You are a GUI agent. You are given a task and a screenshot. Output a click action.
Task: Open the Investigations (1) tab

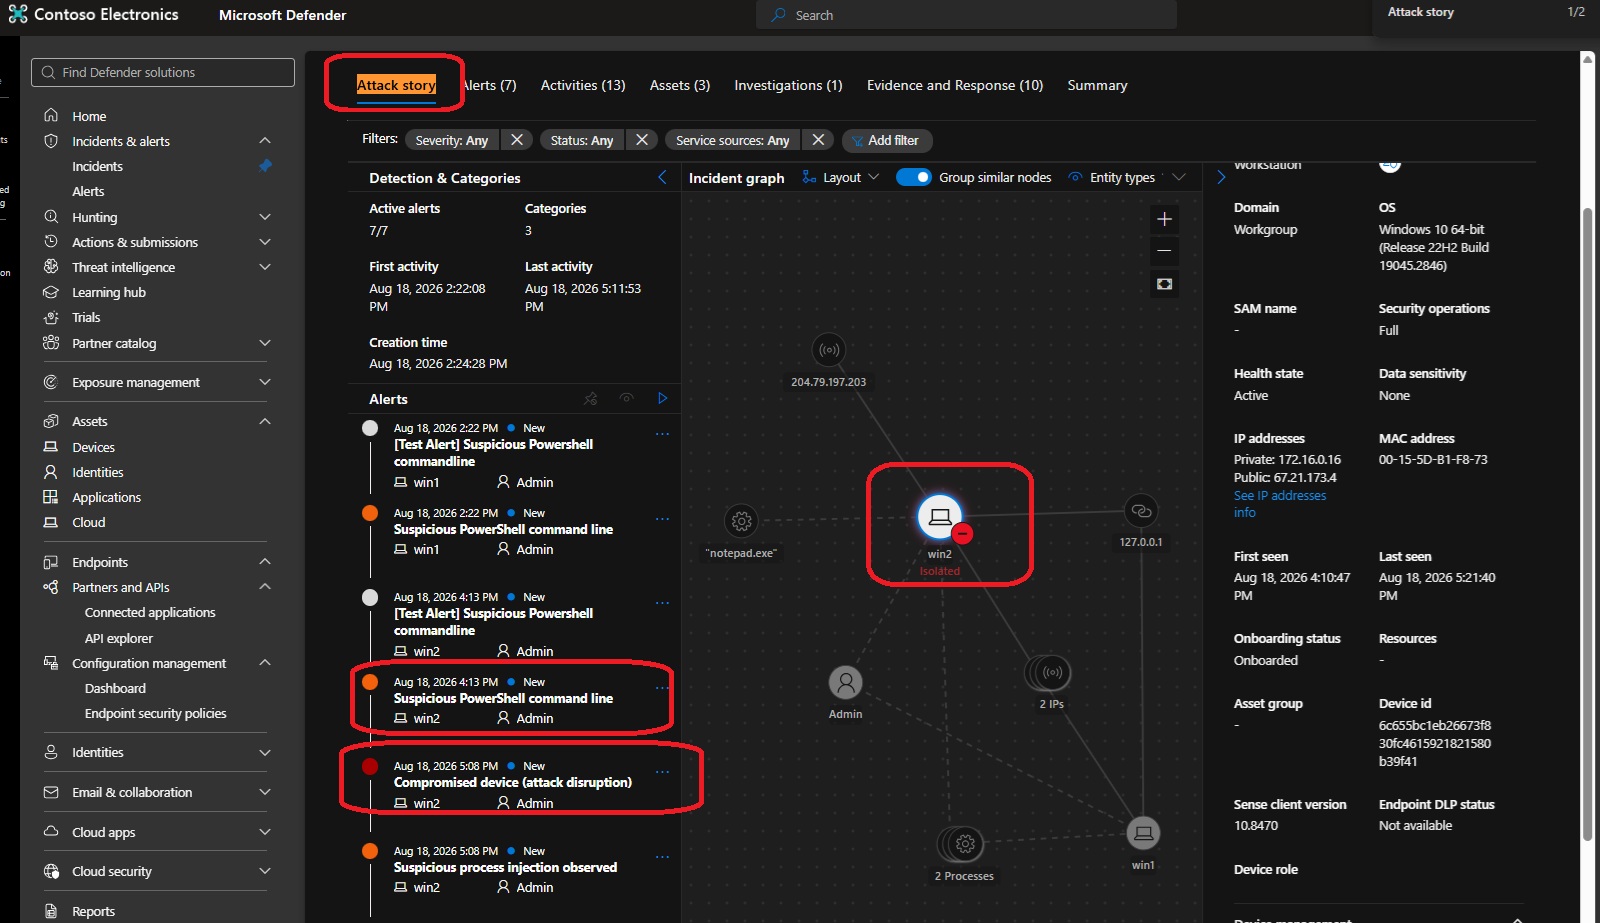pyautogui.click(x=788, y=85)
